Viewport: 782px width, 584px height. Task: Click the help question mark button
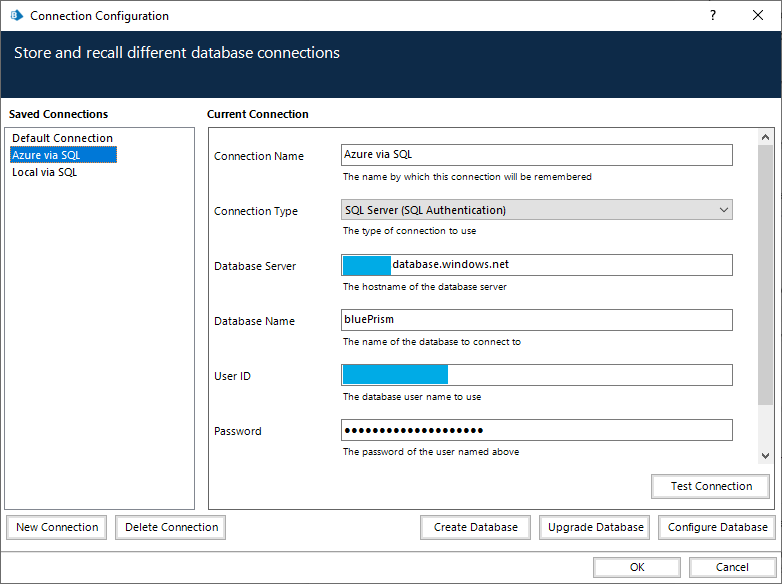(713, 16)
